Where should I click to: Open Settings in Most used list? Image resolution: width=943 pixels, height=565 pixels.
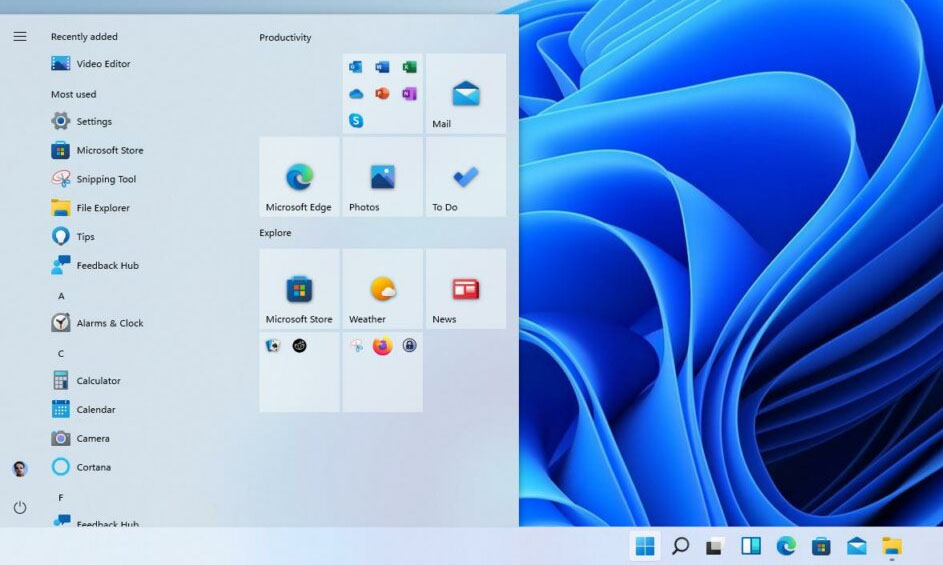(x=82, y=121)
